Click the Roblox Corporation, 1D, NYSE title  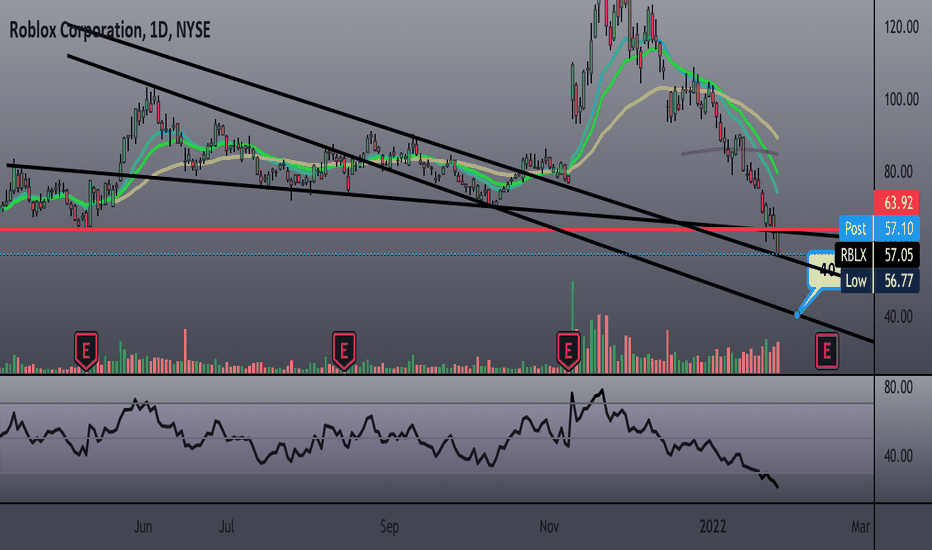click(110, 30)
